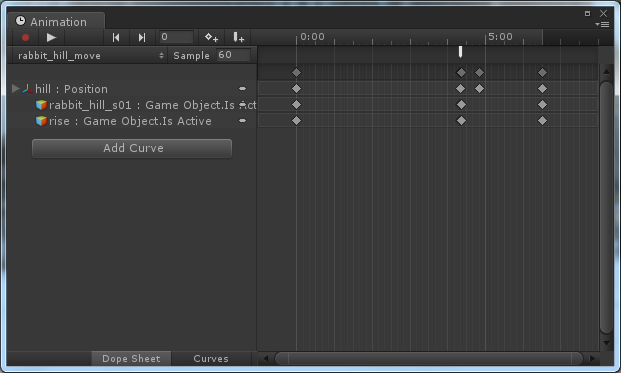The height and width of the screenshot is (373, 621).
Task: Add an animation event marker
Action: coord(238,38)
